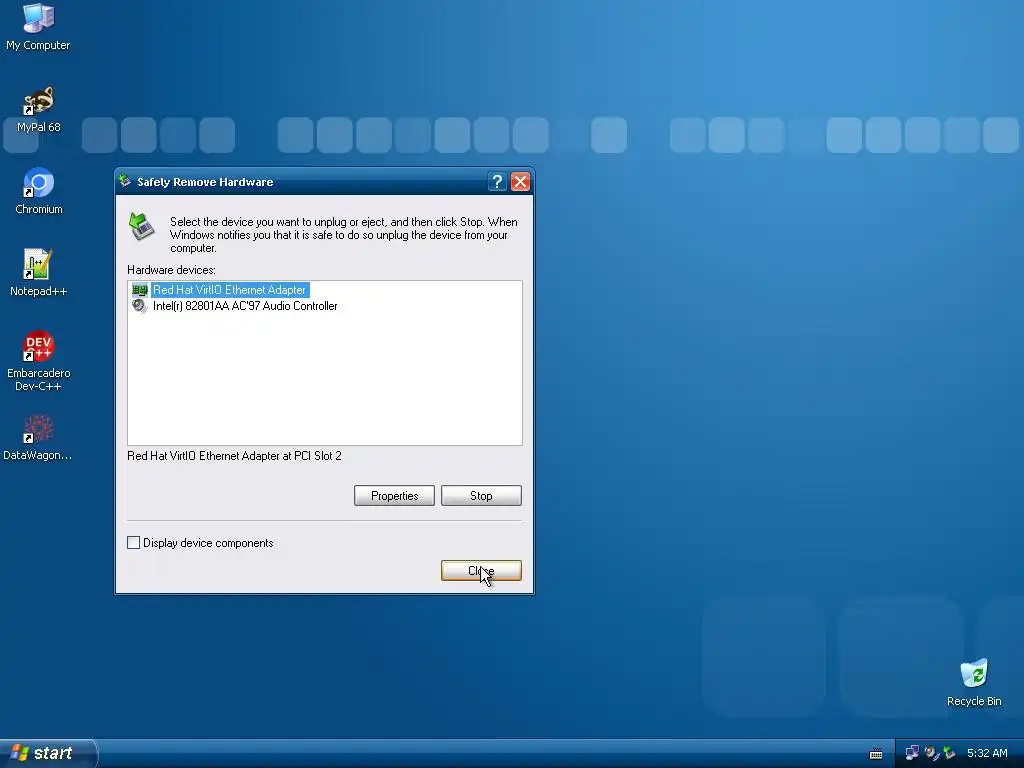The height and width of the screenshot is (768, 1024).
Task: Click the Safely Remove Hardware title bar icon
Action: 125,182
